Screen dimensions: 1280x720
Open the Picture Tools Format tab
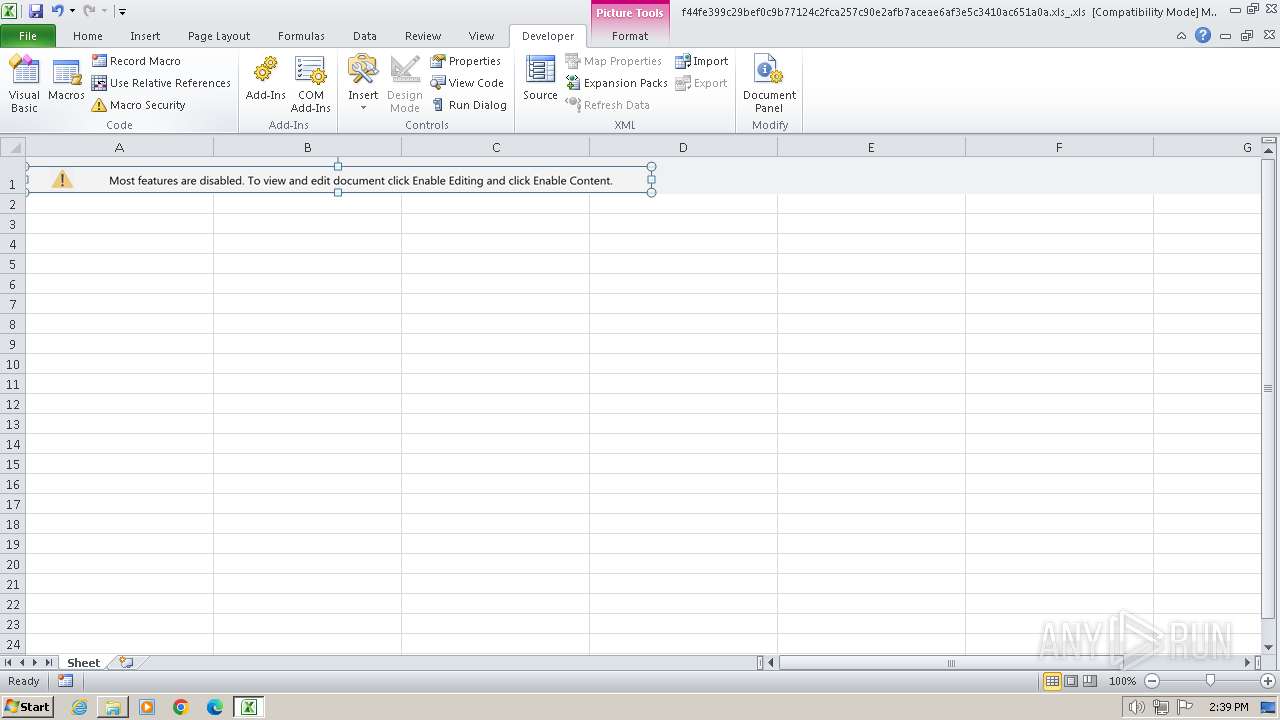(630, 36)
